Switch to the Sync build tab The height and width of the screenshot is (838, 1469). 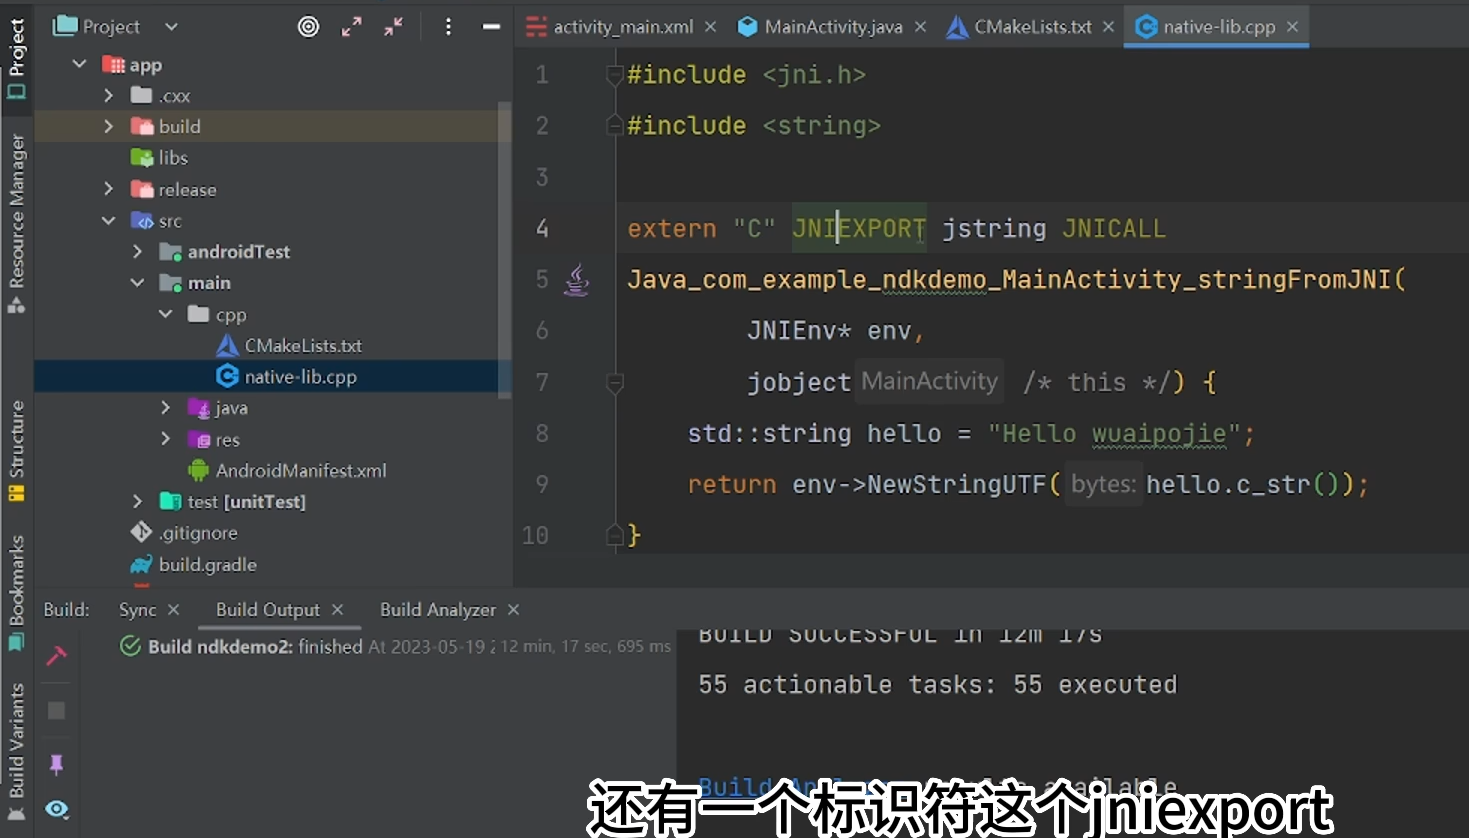(x=137, y=610)
